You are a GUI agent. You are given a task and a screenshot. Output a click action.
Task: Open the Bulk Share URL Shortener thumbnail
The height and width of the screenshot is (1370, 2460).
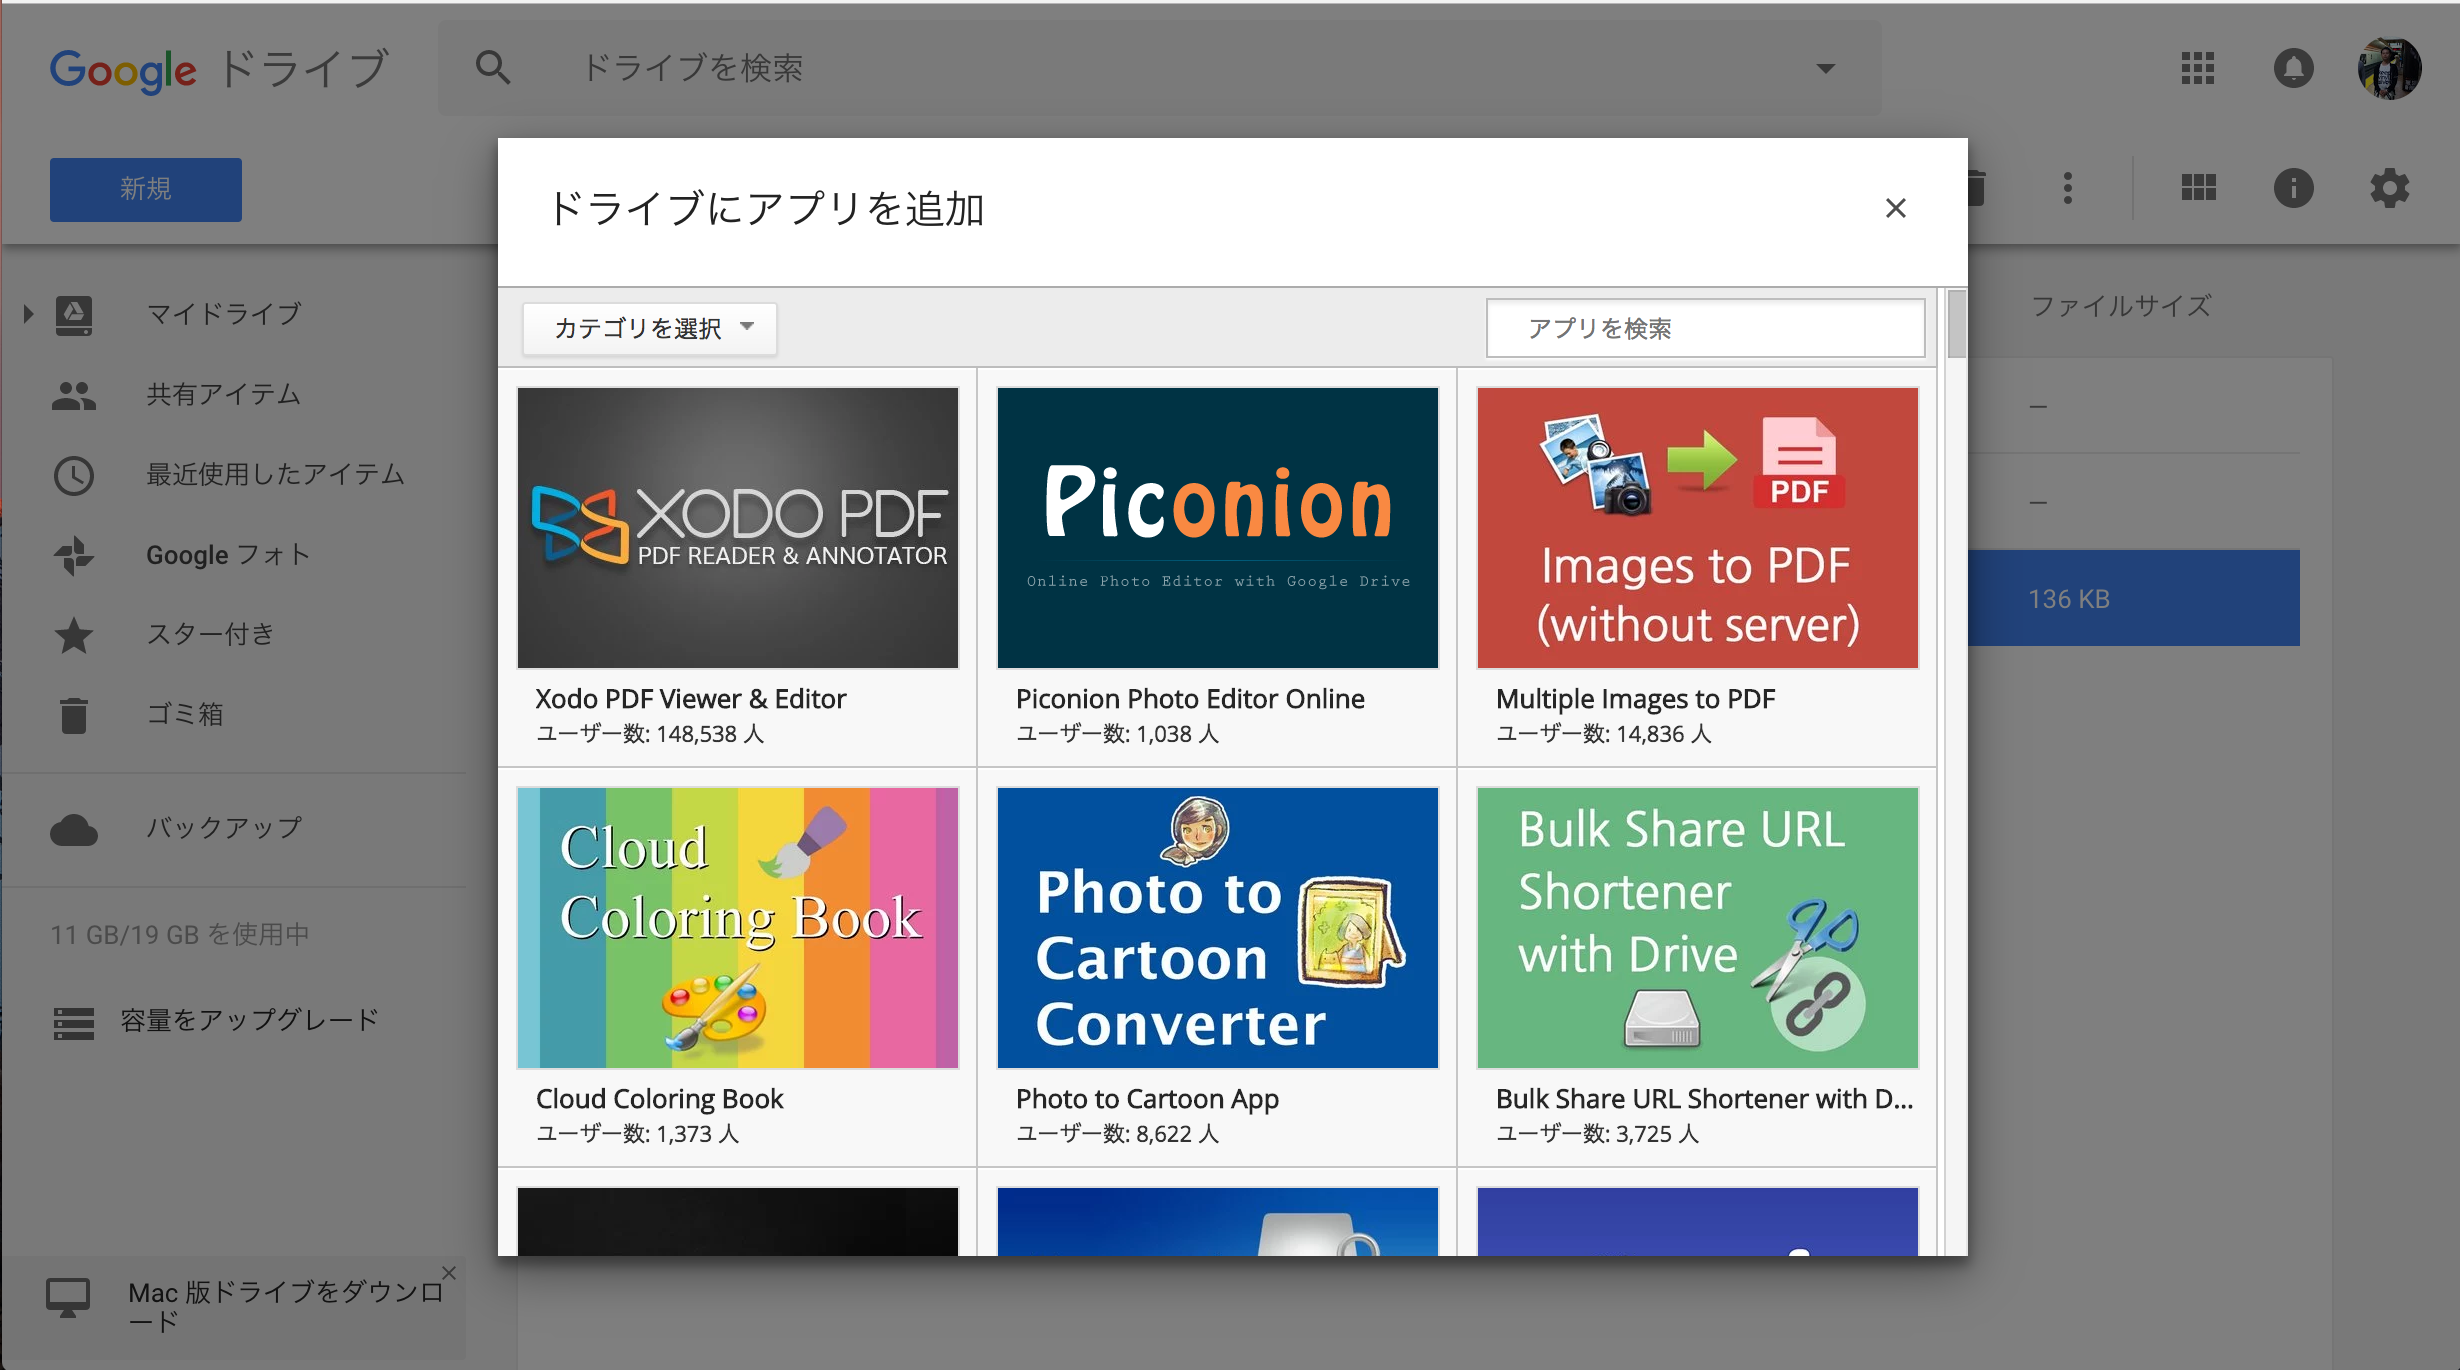point(1698,928)
